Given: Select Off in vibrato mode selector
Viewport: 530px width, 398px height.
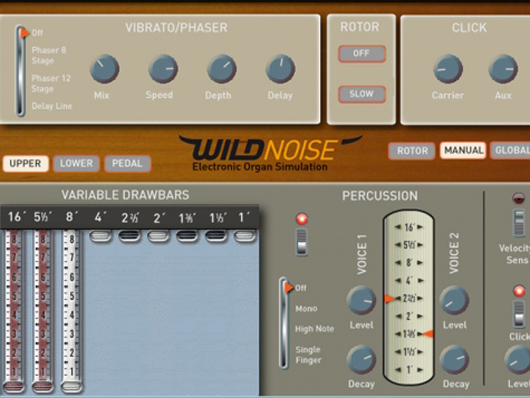Looking at the screenshot, I should tap(37, 33).
